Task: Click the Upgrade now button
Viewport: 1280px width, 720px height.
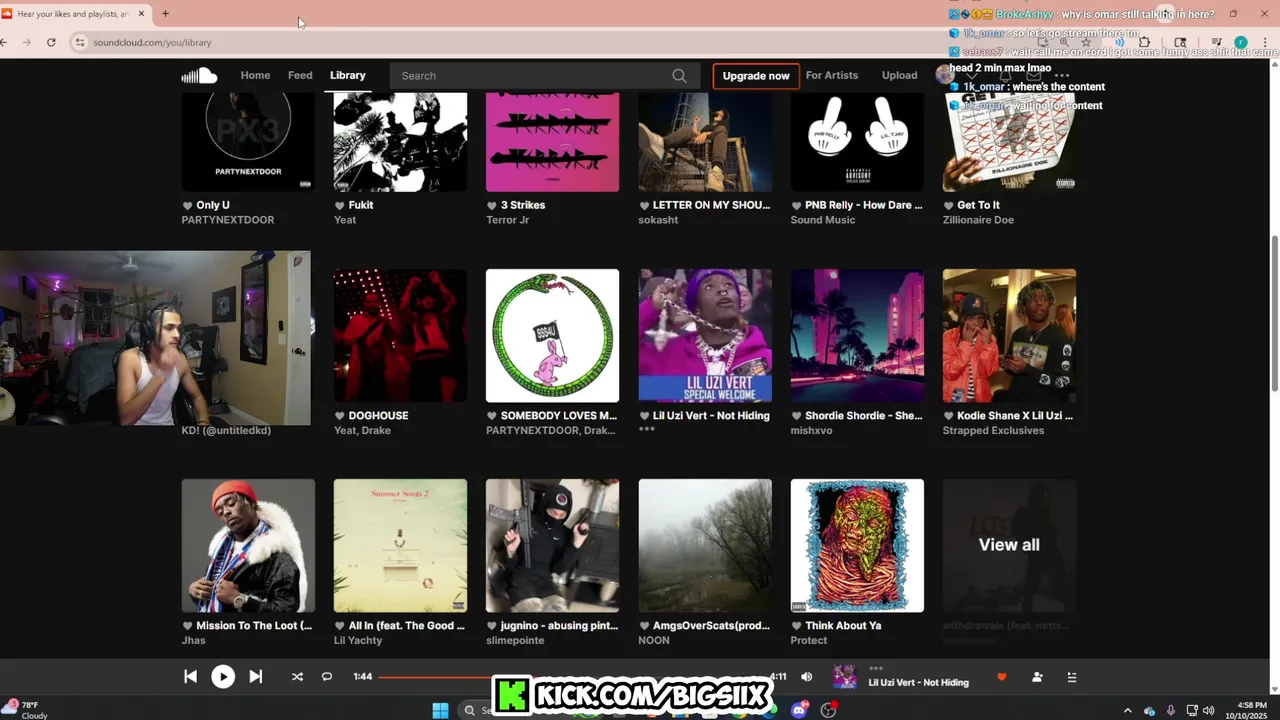Action: pyautogui.click(x=756, y=76)
